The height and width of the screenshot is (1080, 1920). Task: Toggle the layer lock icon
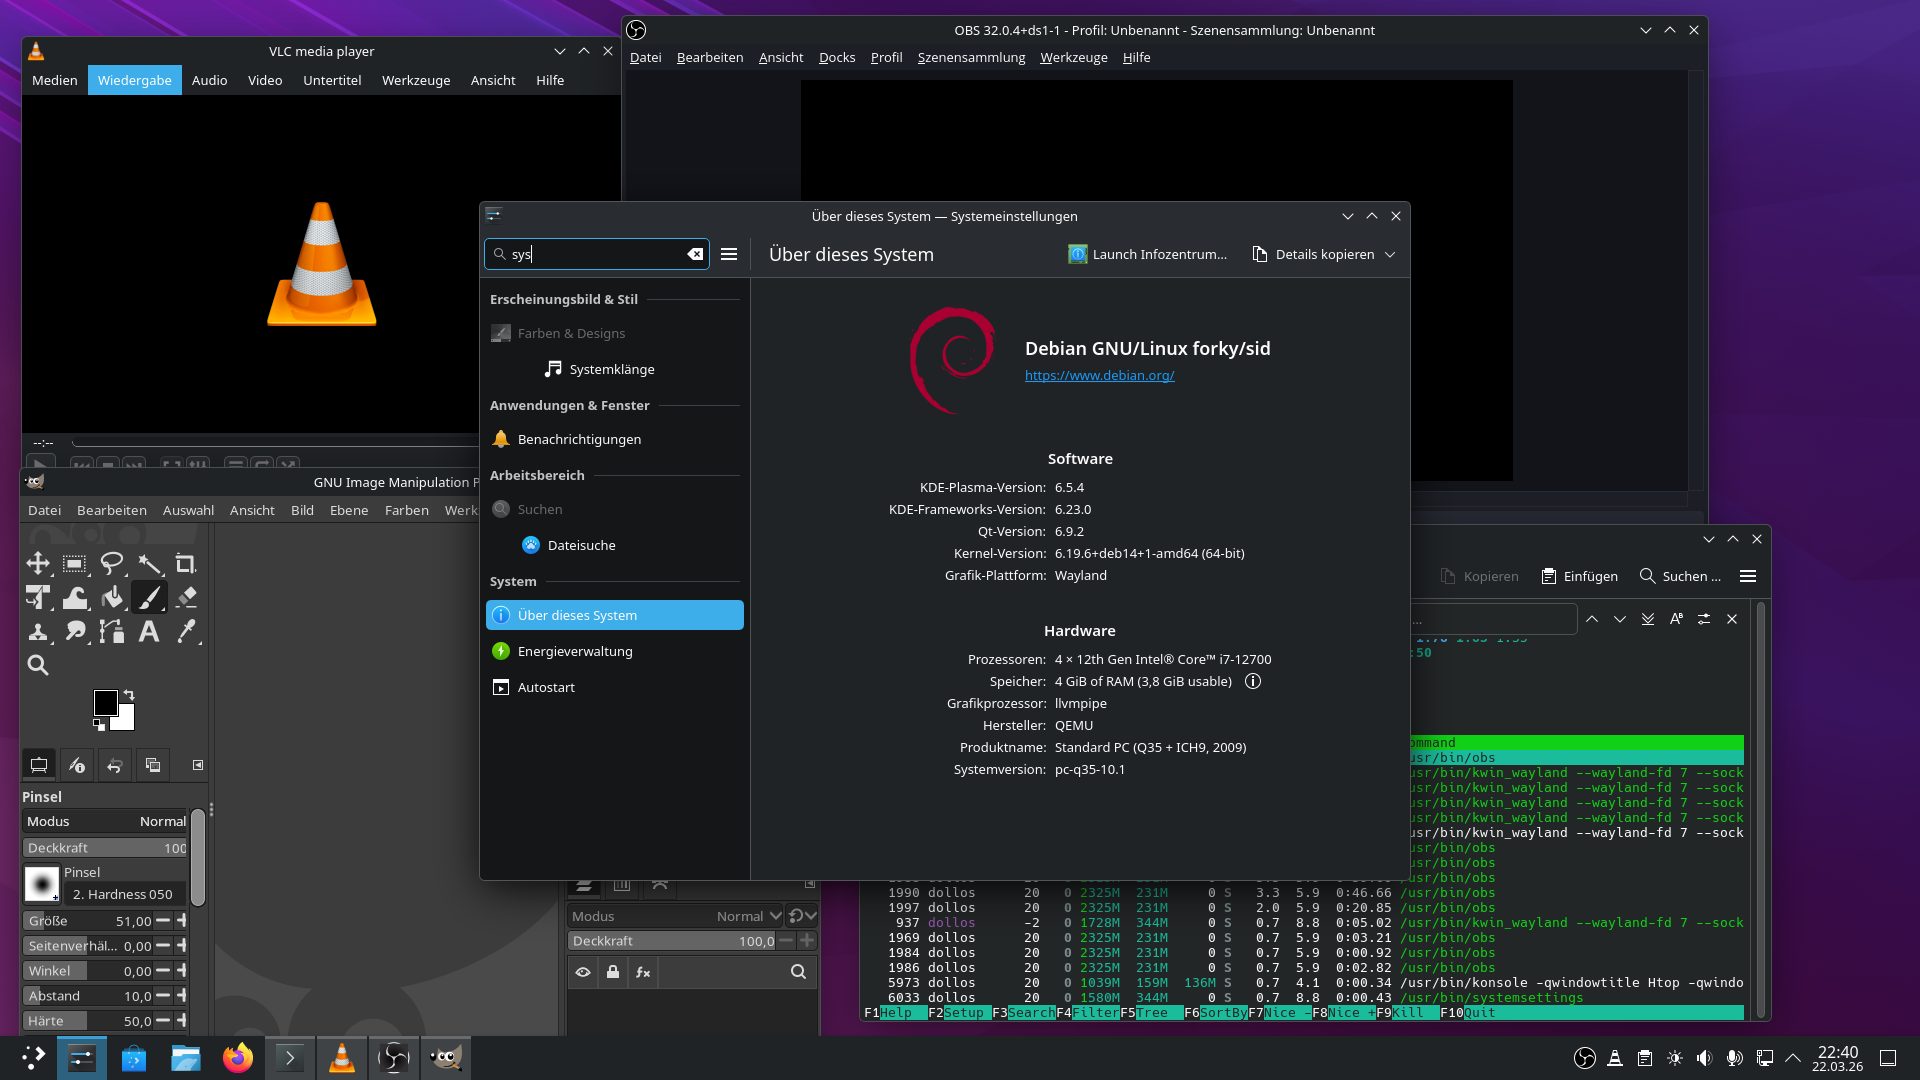pos(613,972)
